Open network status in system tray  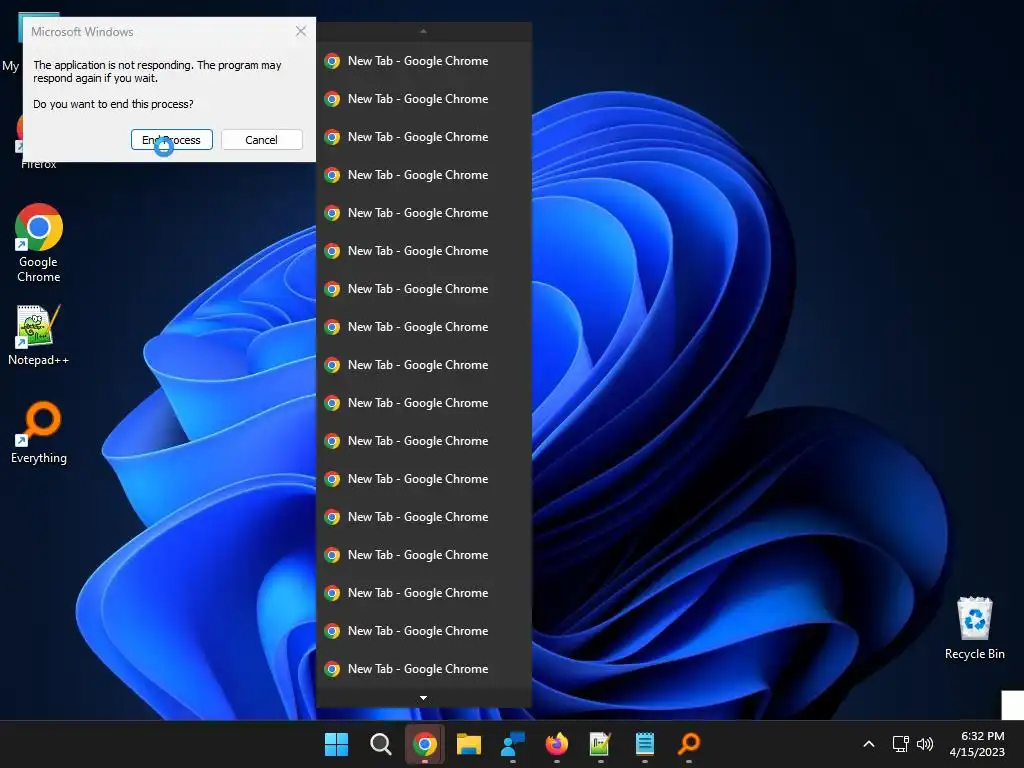[x=901, y=744]
